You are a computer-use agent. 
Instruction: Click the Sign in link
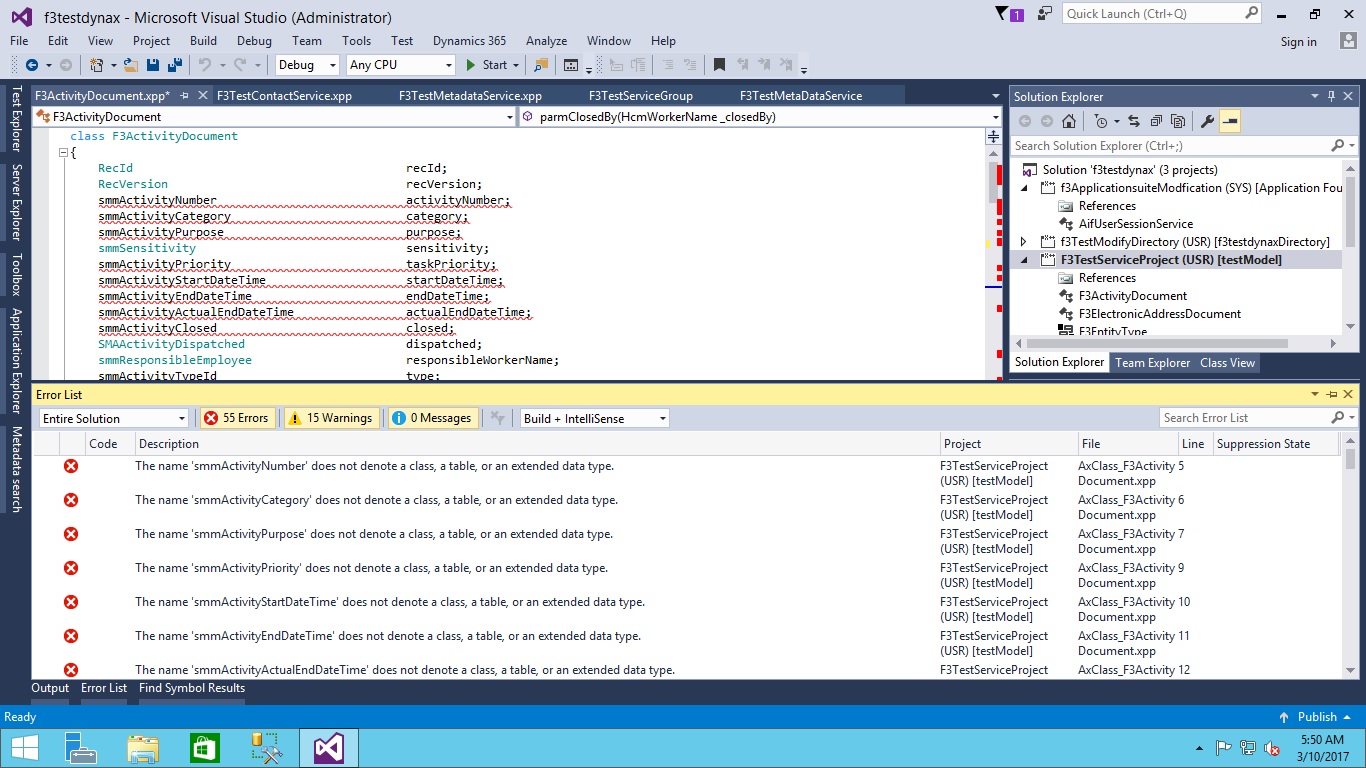tap(1298, 41)
